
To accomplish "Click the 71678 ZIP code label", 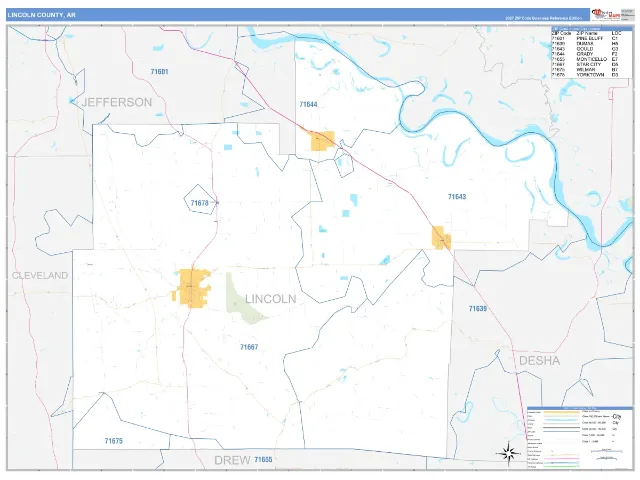I will 200,203.
